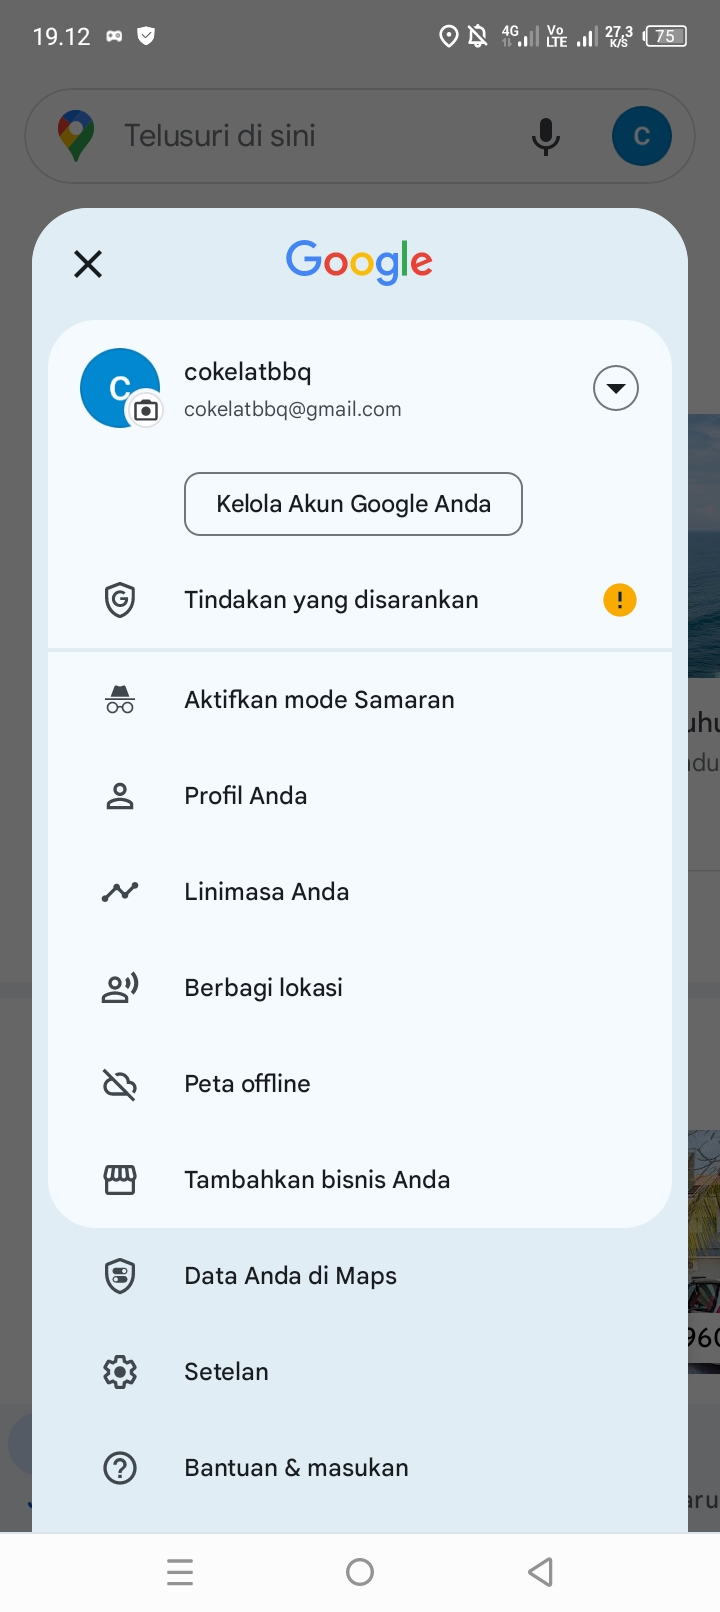720x1612 pixels.
Task: Open Profil Anda
Action: (246, 796)
